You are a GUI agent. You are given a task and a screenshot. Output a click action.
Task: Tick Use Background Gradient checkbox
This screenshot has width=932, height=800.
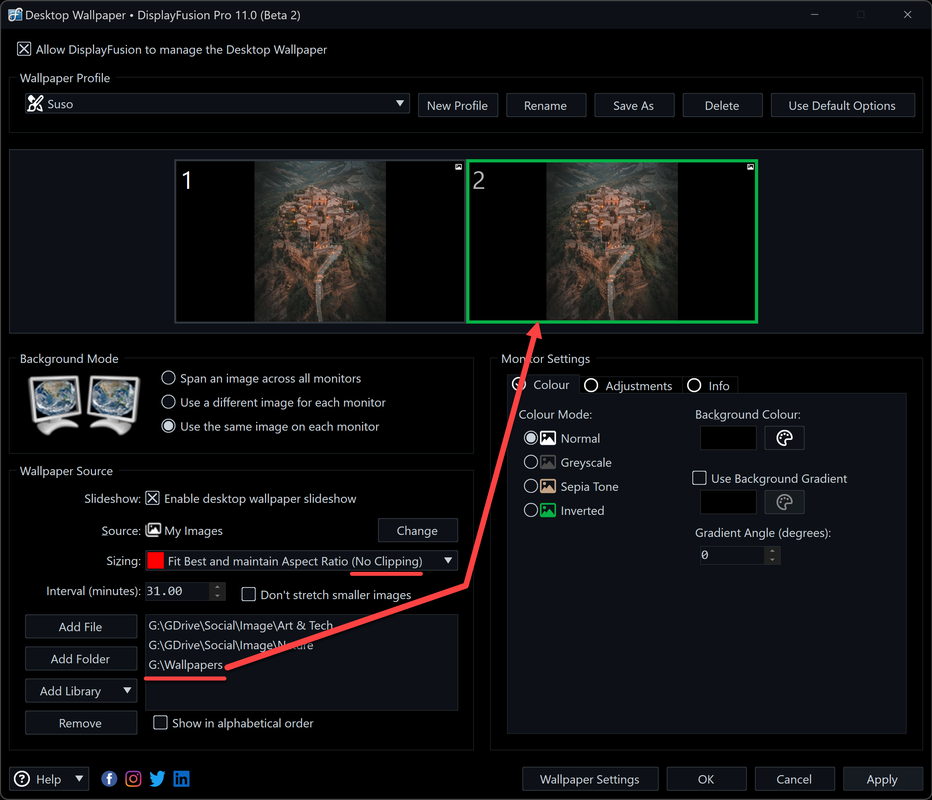click(x=700, y=478)
